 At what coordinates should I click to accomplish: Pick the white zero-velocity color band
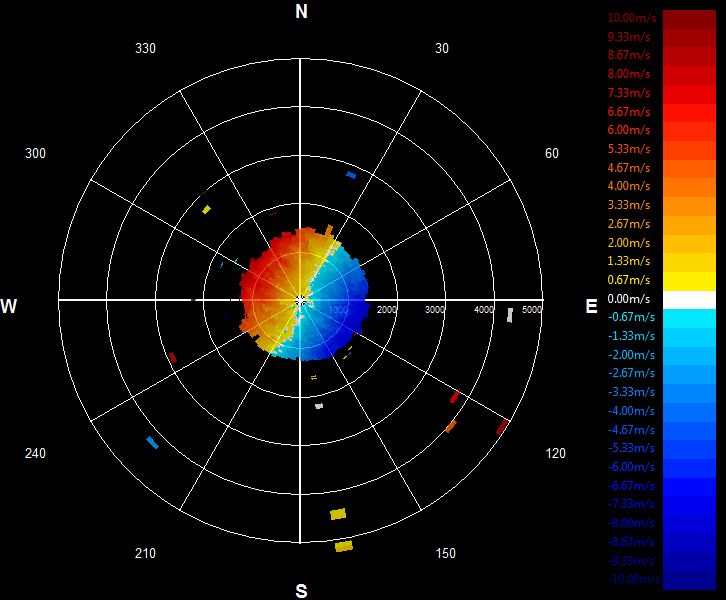pos(689,300)
